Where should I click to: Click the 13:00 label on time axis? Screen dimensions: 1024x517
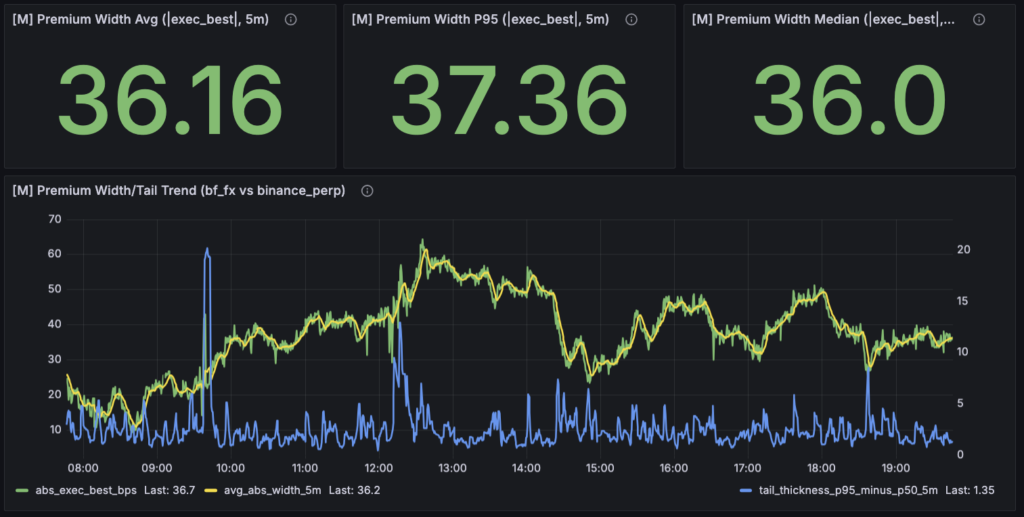tap(452, 467)
